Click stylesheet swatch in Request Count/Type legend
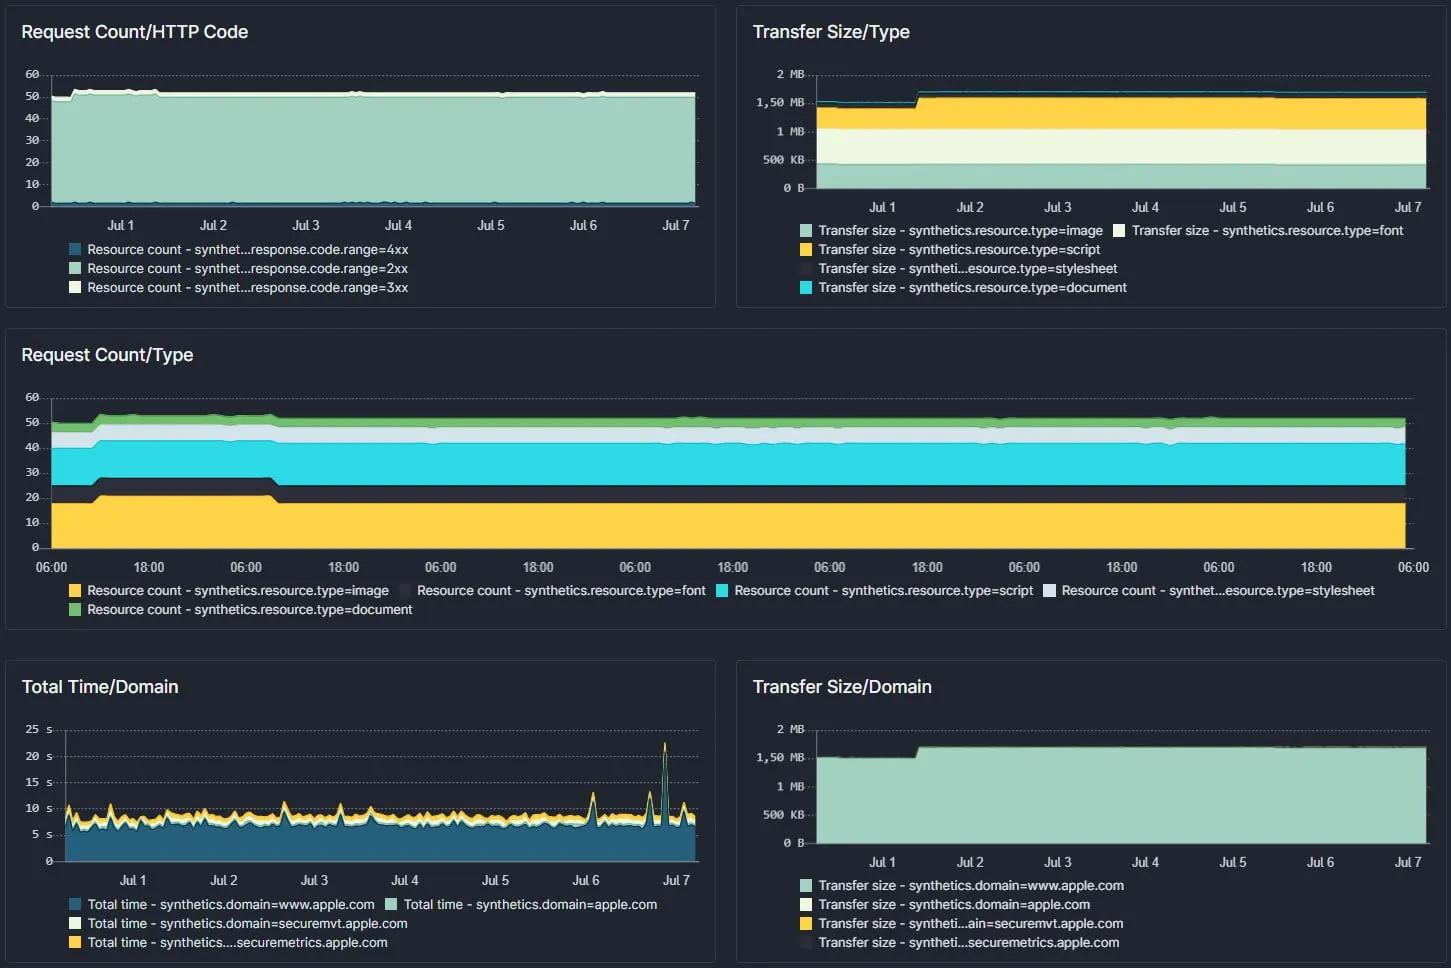The height and width of the screenshot is (968, 1451). [x=1049, y=591]
